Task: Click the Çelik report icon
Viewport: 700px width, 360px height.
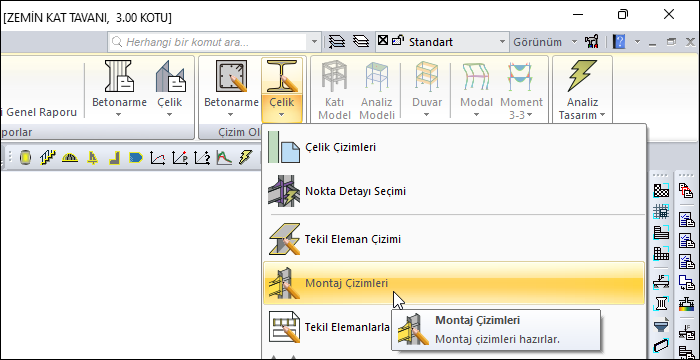Action: [170, 76]
